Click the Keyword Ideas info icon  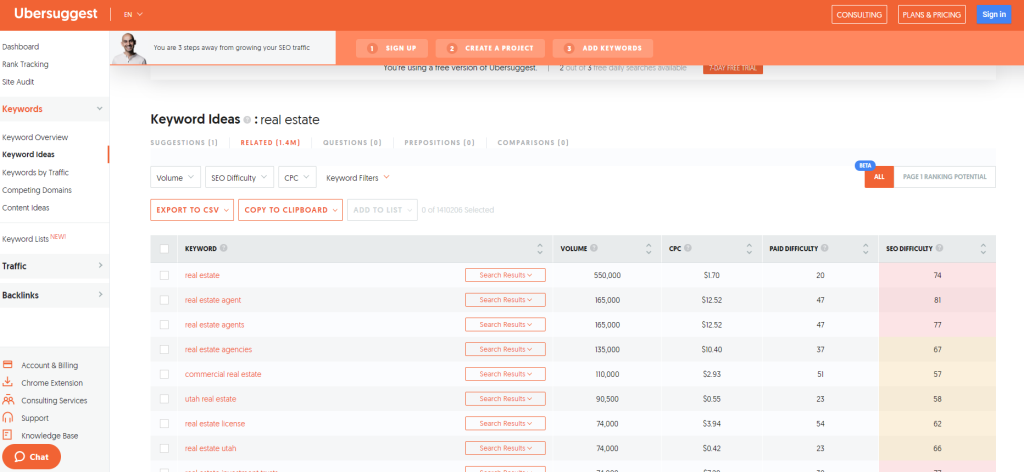pos(247,120)
